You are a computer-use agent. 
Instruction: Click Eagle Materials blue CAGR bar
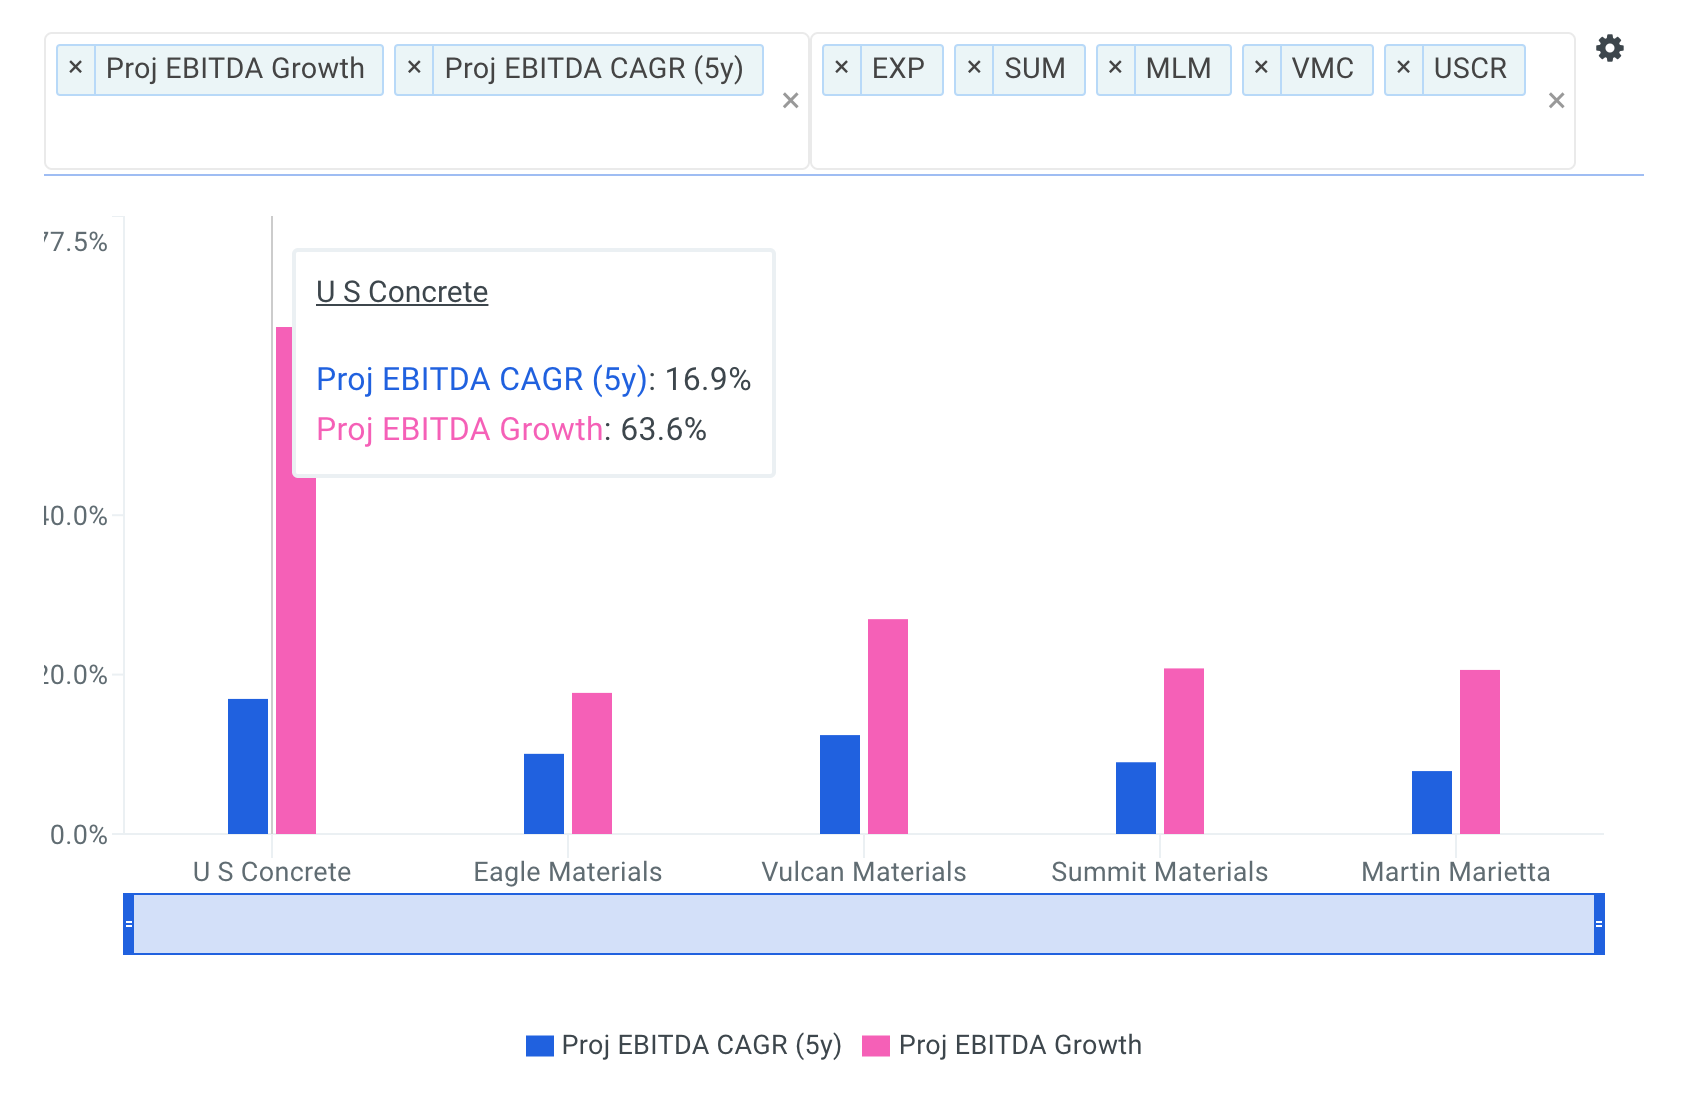pyautogui.click(x=544, y=794)
